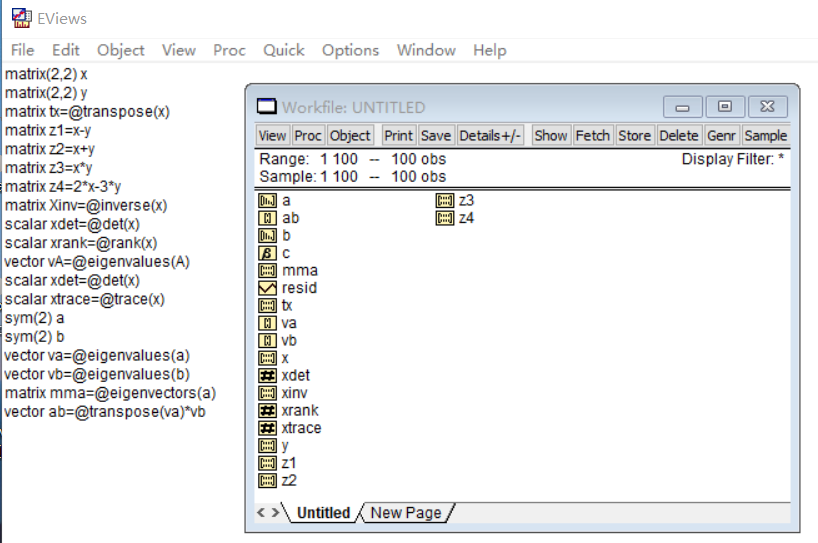Viewport: 818px width, 543px height.
Task: Open the Quick menu
Action: point(284,50)
